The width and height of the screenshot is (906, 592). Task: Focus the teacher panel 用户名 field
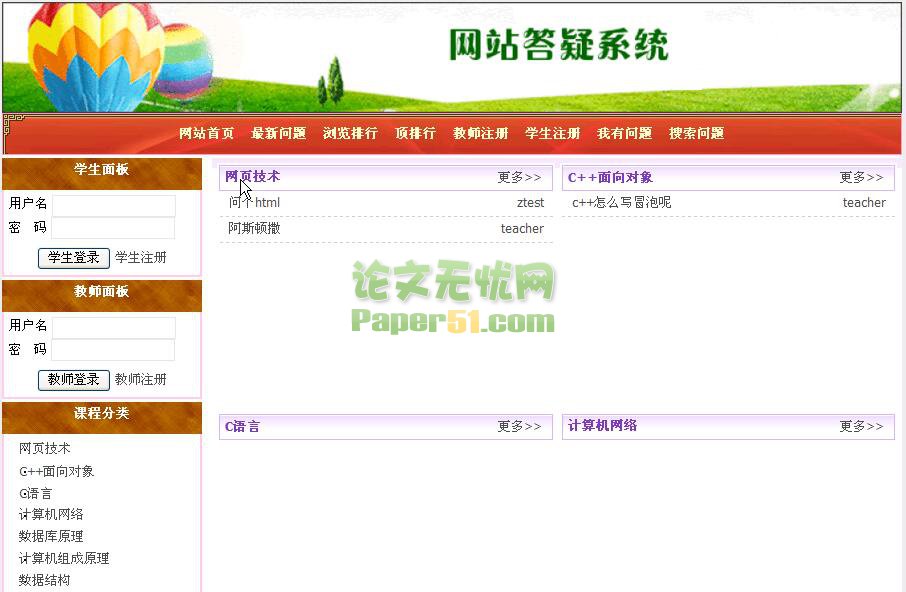click(114, 327)
